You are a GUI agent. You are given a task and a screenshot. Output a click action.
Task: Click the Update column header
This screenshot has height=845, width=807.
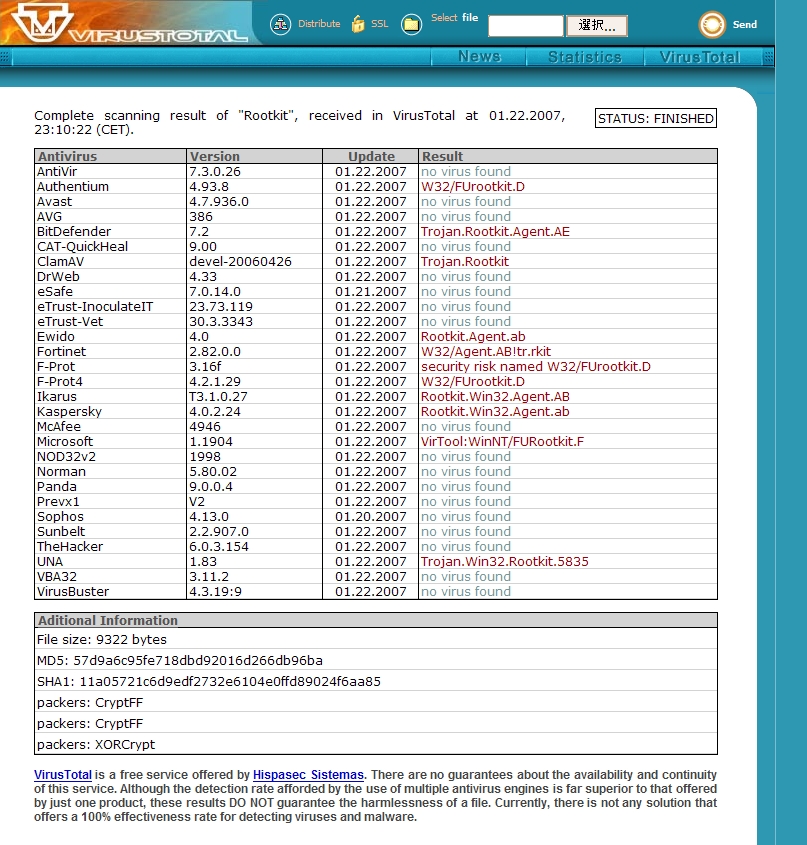coord(371,156)
